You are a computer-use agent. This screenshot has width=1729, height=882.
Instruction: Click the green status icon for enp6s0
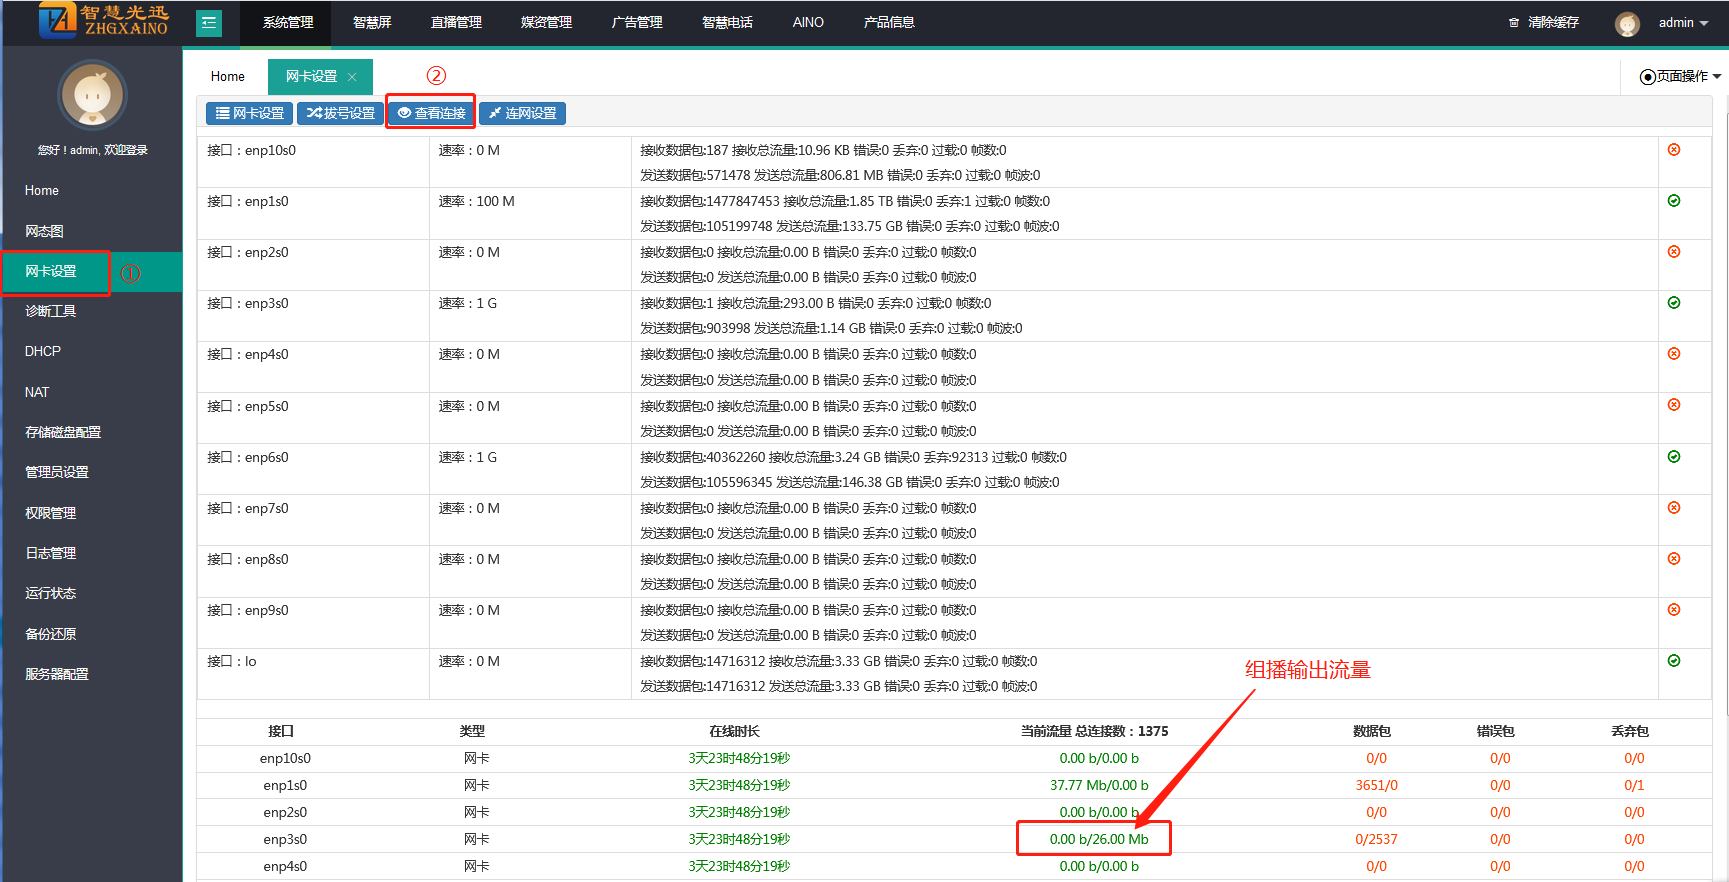1674,457
